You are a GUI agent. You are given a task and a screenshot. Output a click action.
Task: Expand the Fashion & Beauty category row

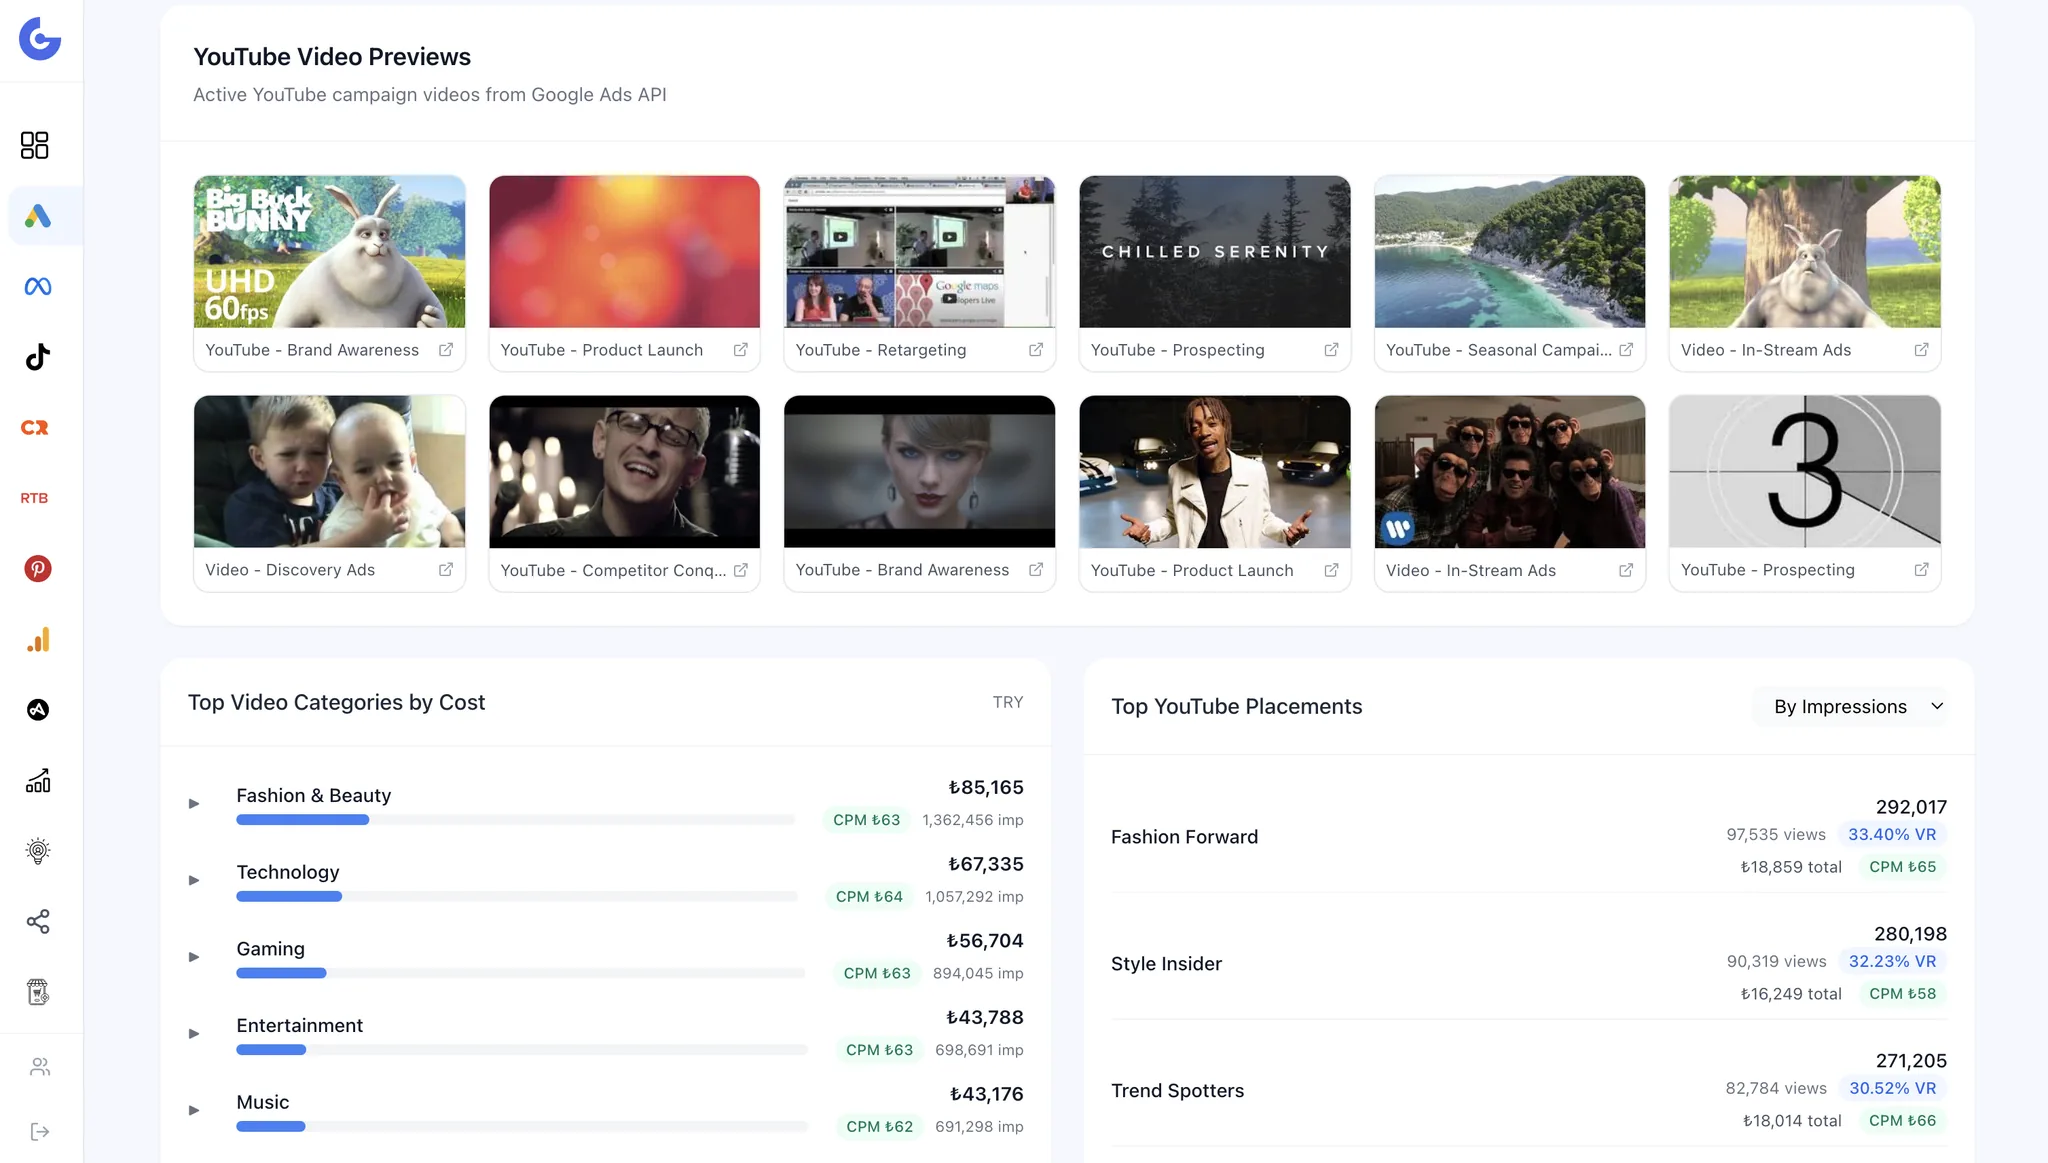[194, 804]
